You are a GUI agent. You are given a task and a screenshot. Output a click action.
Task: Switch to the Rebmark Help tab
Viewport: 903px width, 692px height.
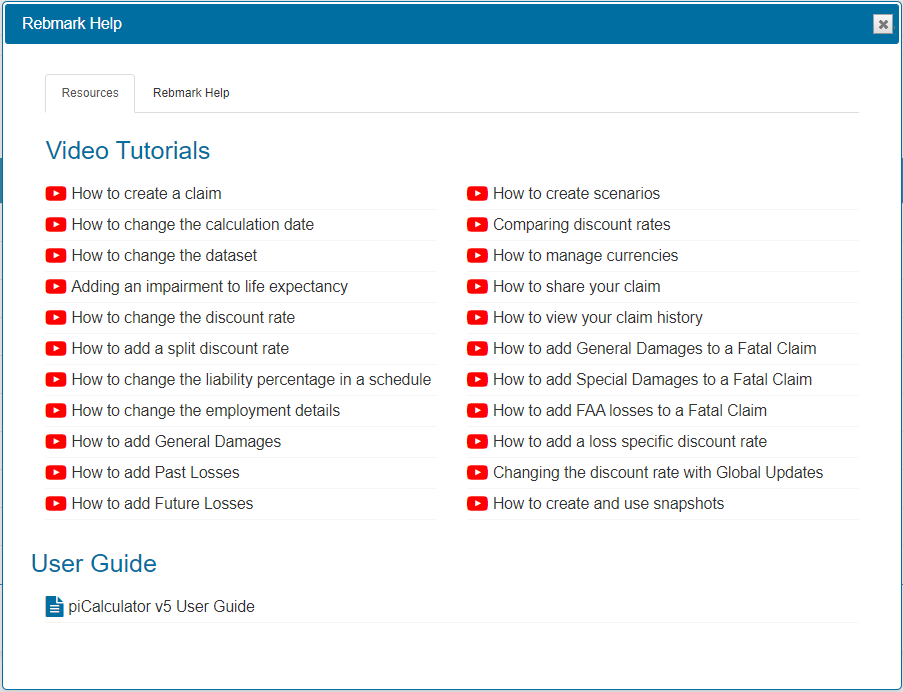pos(191,93)
